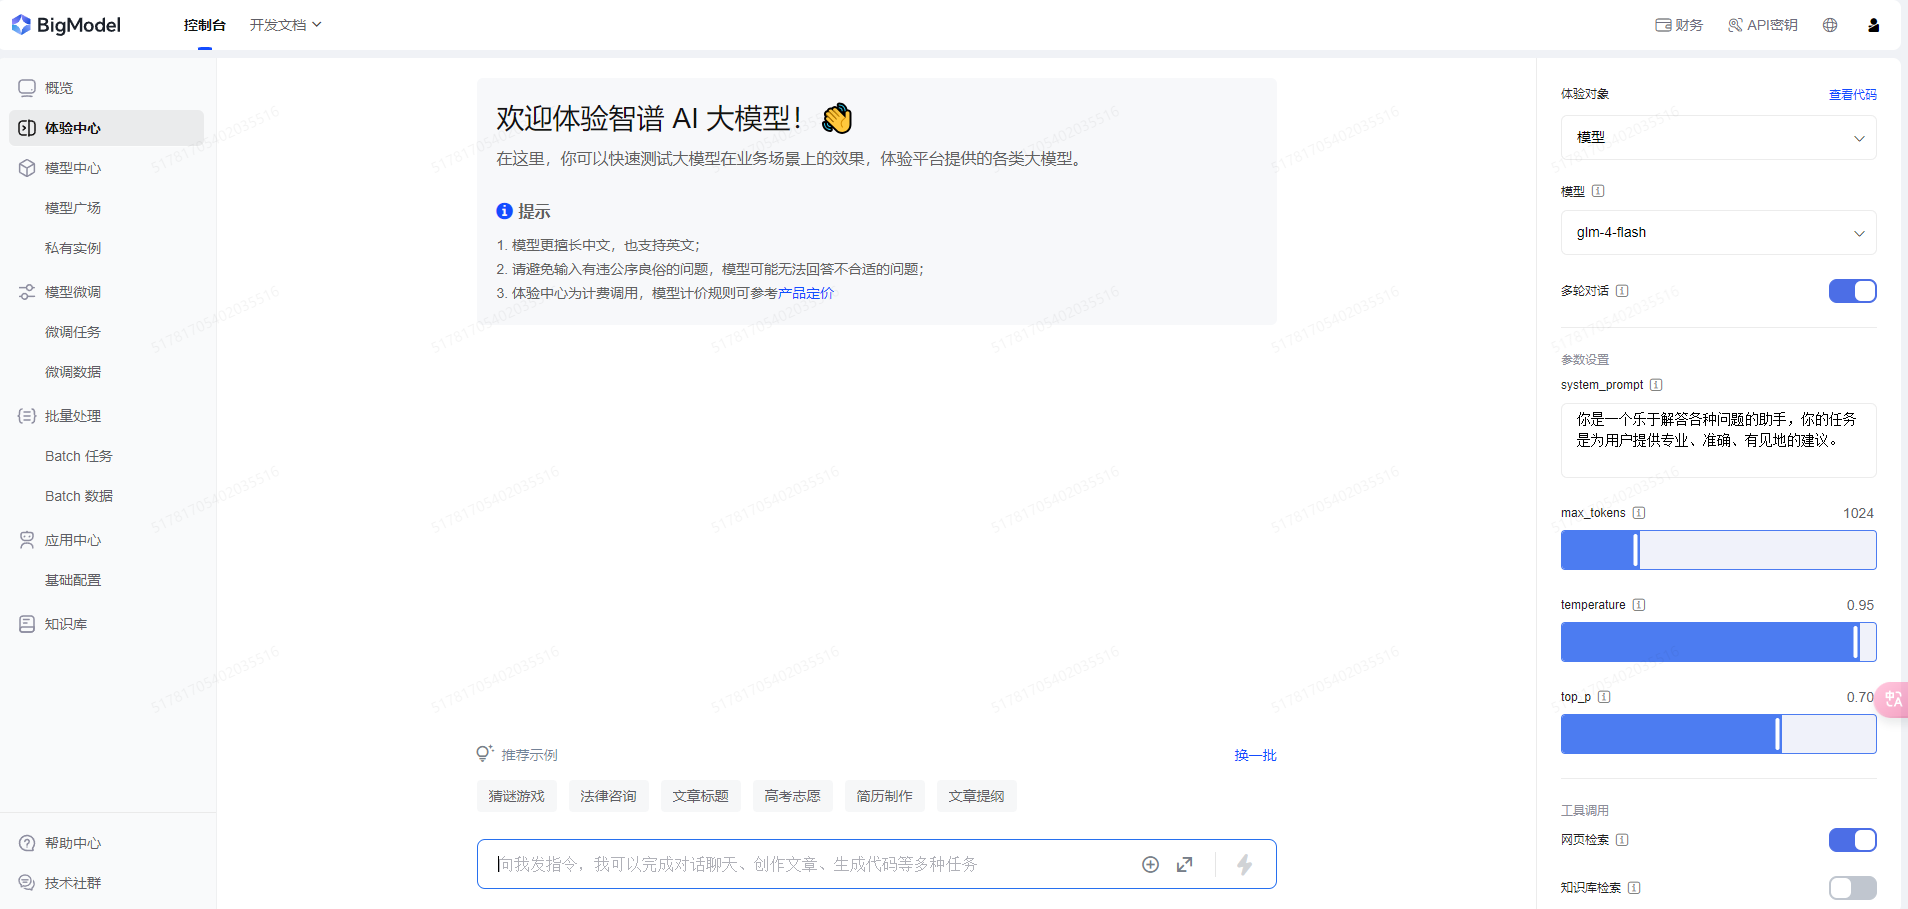
Task: Open 模型广场 in the sidebar
Action: click(x=73, y=208)
